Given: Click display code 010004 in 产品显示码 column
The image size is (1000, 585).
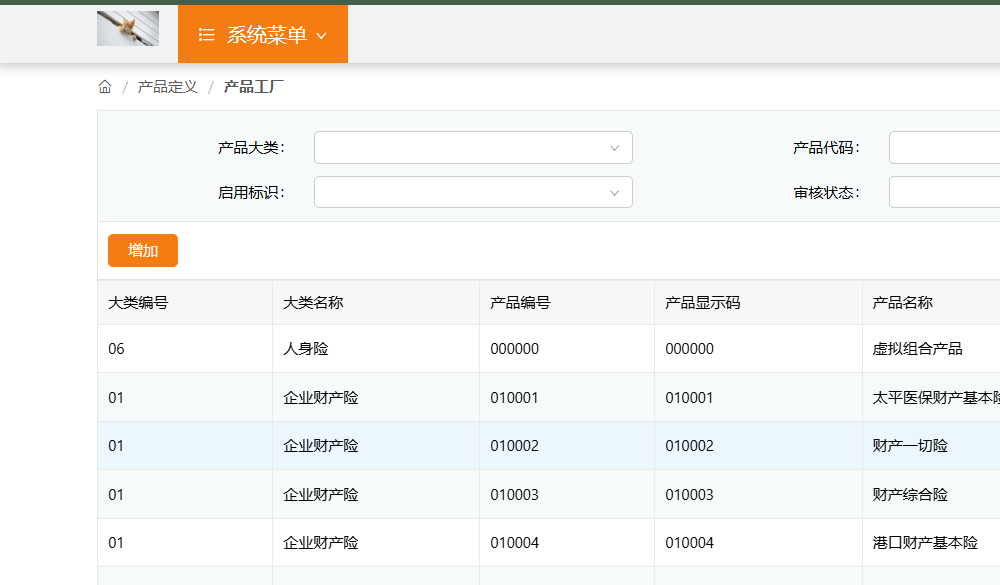Looking at the screenshot, I should (689, 543).
